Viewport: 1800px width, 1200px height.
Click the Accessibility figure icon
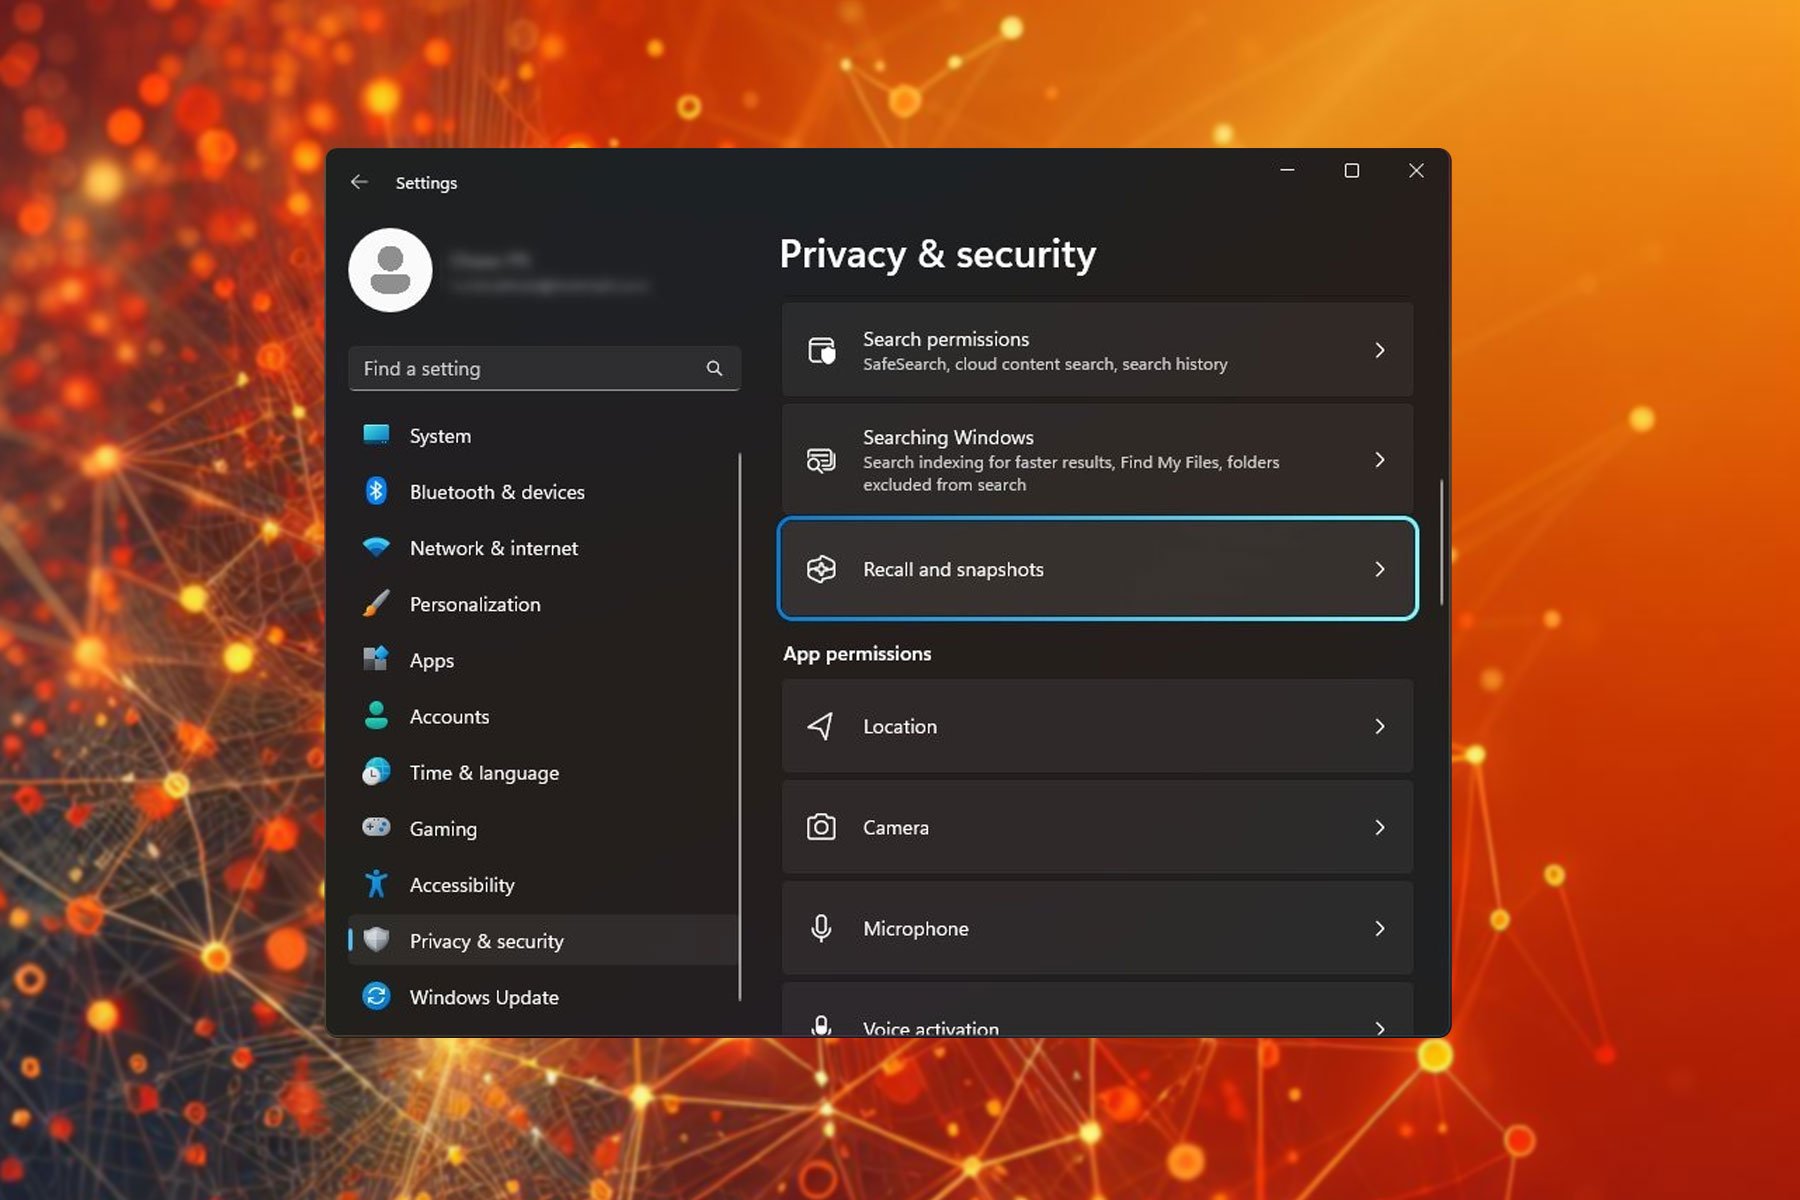pos(376,884)
